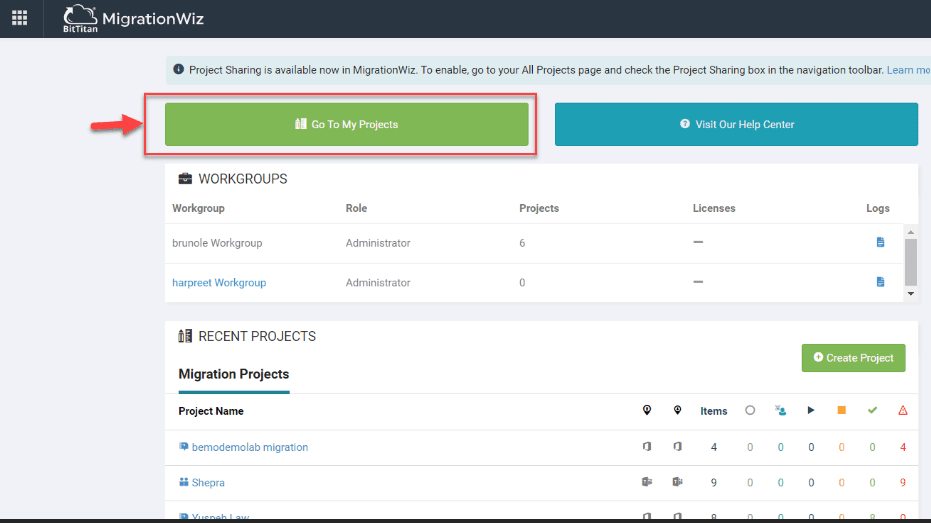Switch to Migration Projects tab
Screen dimensions: 931x523
coord(233,374)
